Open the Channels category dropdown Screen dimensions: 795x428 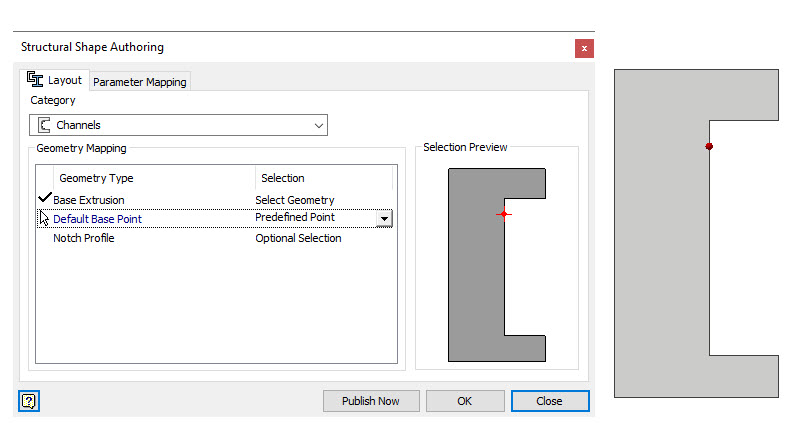(178, 125)
